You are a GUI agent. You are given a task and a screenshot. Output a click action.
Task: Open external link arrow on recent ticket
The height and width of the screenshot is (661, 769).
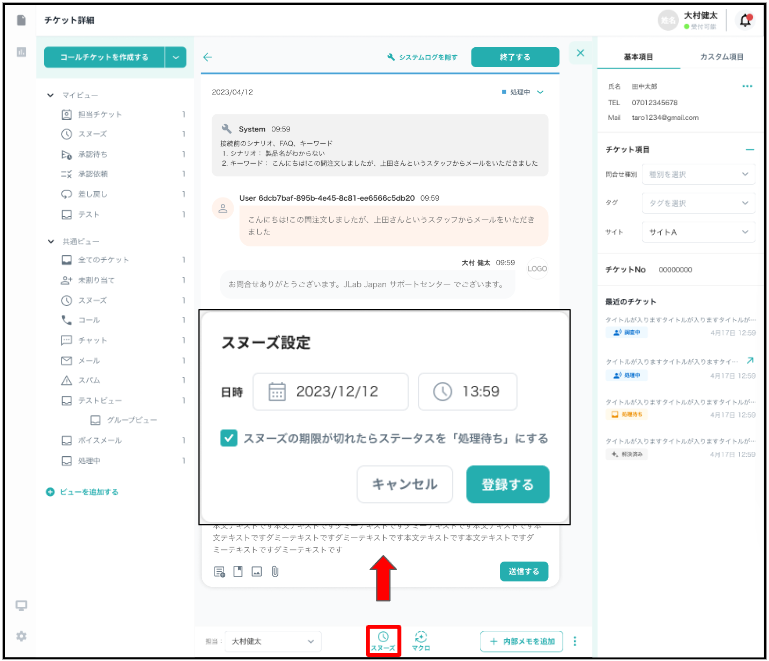pyautogui.click(x=750, y=360)
